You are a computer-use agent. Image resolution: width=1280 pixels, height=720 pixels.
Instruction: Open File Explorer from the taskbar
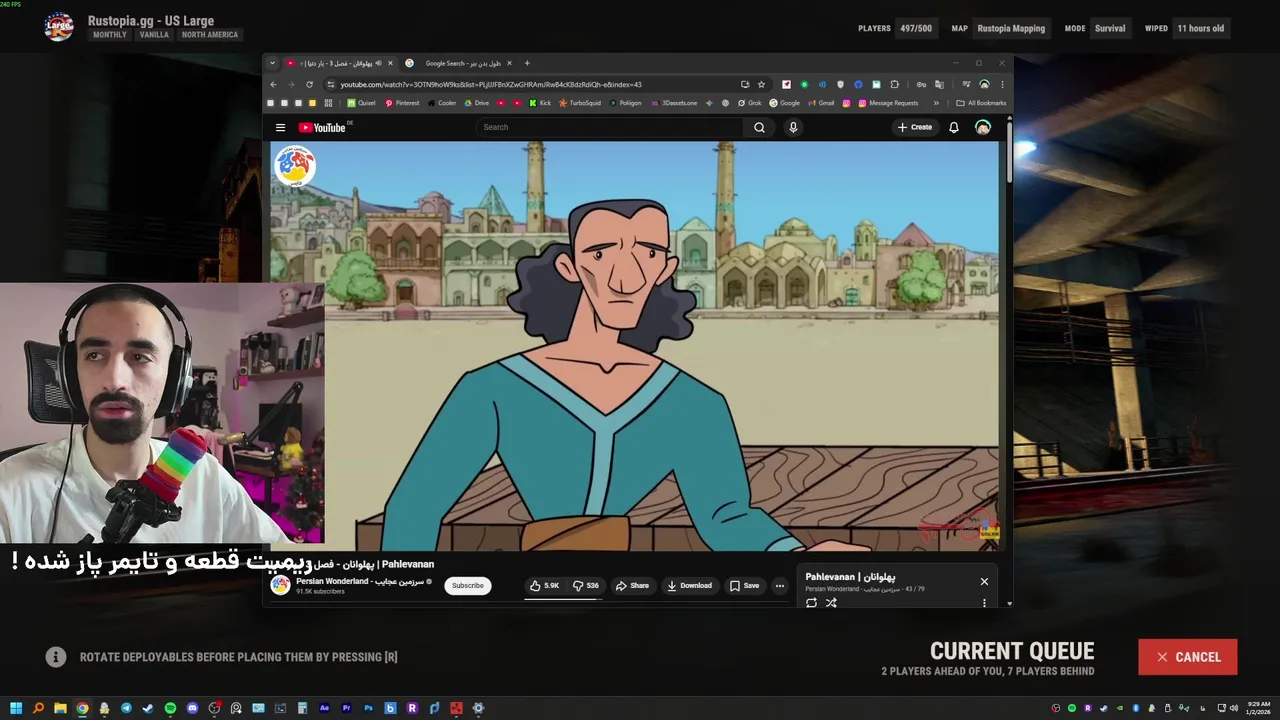point(60,708)
